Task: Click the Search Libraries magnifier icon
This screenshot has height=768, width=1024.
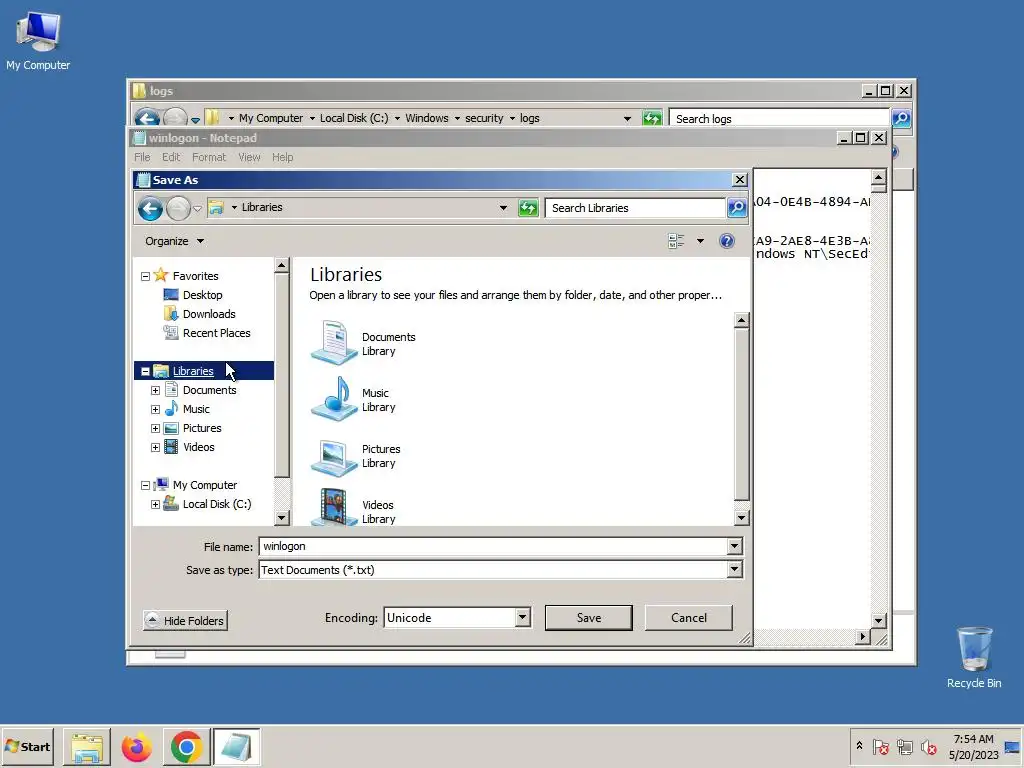Action: point(737,208)
